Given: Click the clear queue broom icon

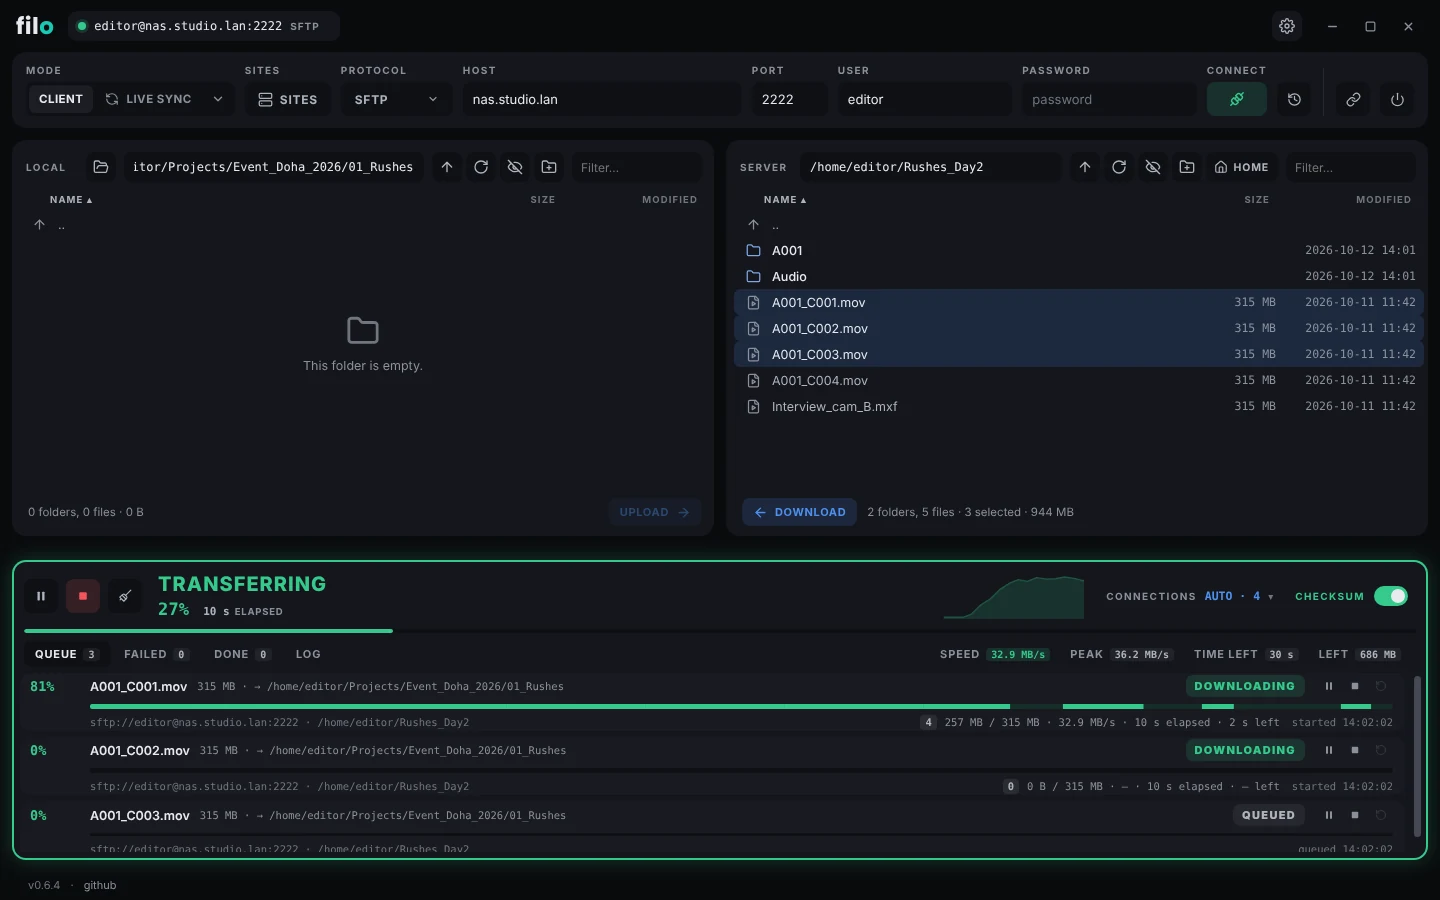Looking at the screenshot, I should [x=125, y=596].
